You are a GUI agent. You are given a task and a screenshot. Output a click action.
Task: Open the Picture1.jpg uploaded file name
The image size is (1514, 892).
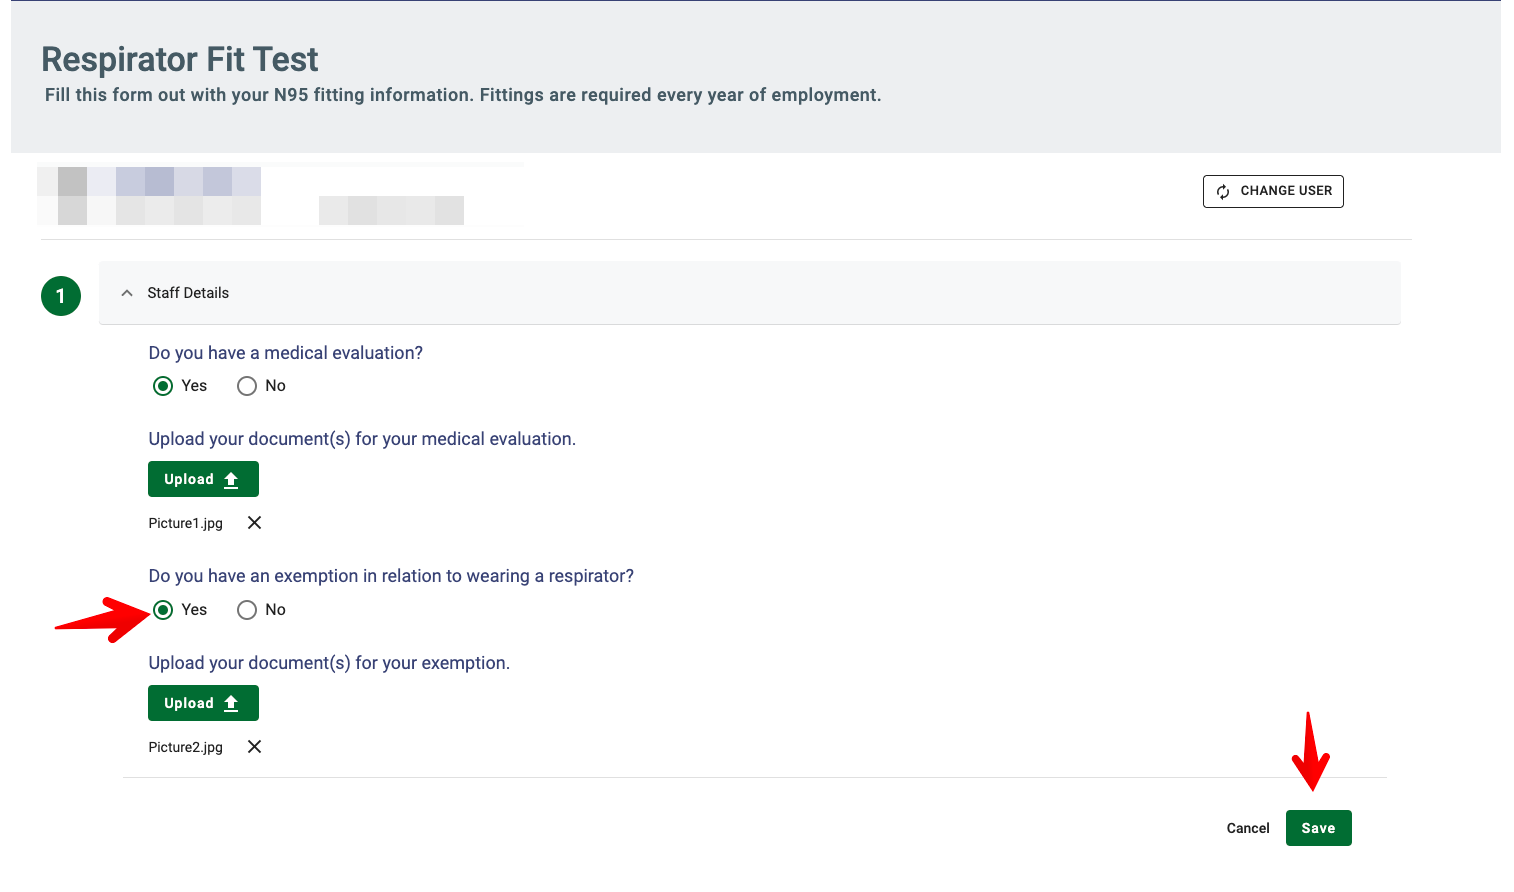click(186, 523)
